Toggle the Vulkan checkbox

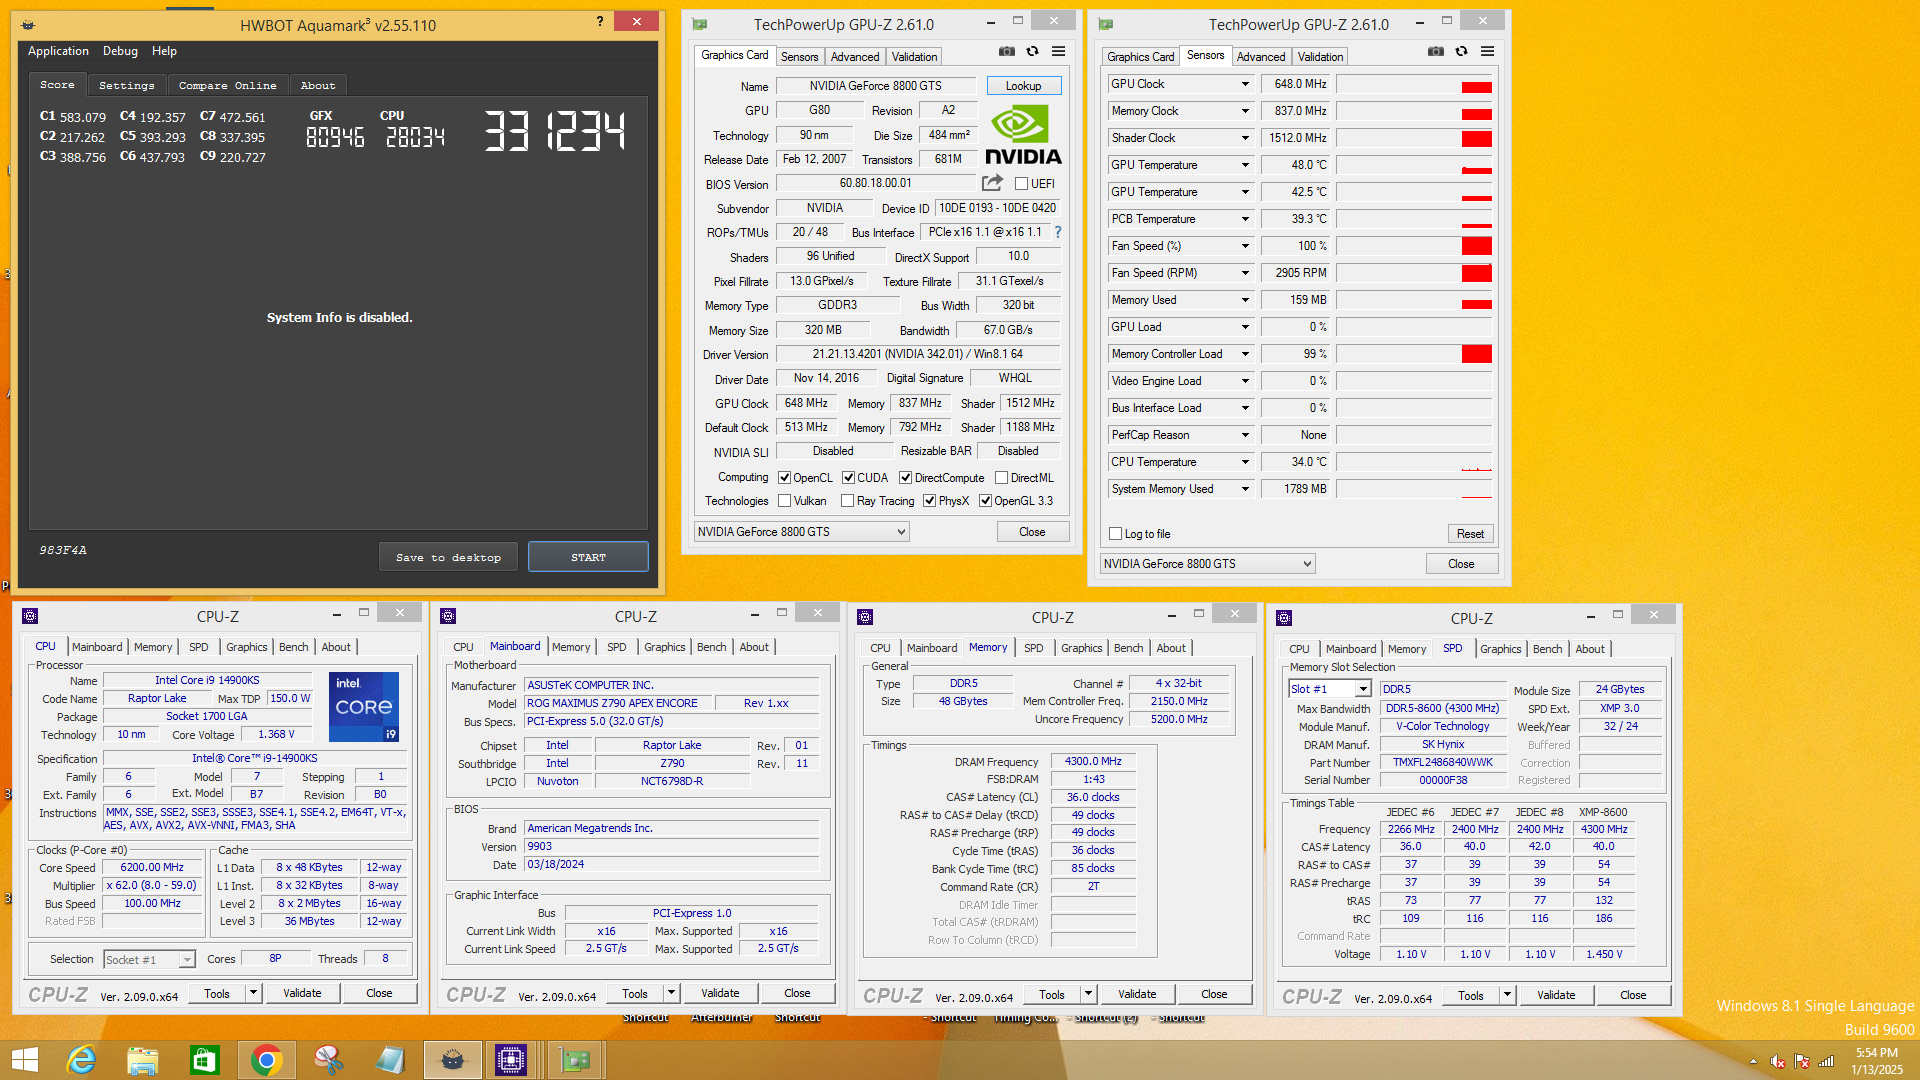[x=784, y=501]
